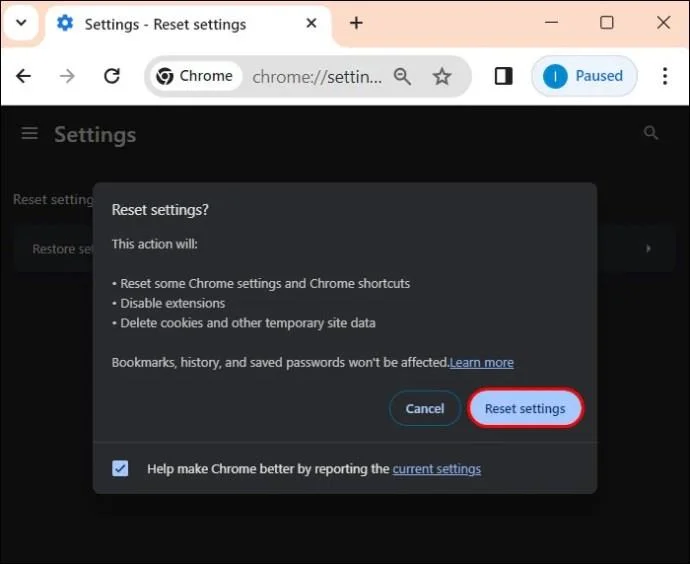690x564 pixels.
Task: Click 'Reset some Chrome settings and Chrome shortcuts'
Action: click(x=265, y=283)
